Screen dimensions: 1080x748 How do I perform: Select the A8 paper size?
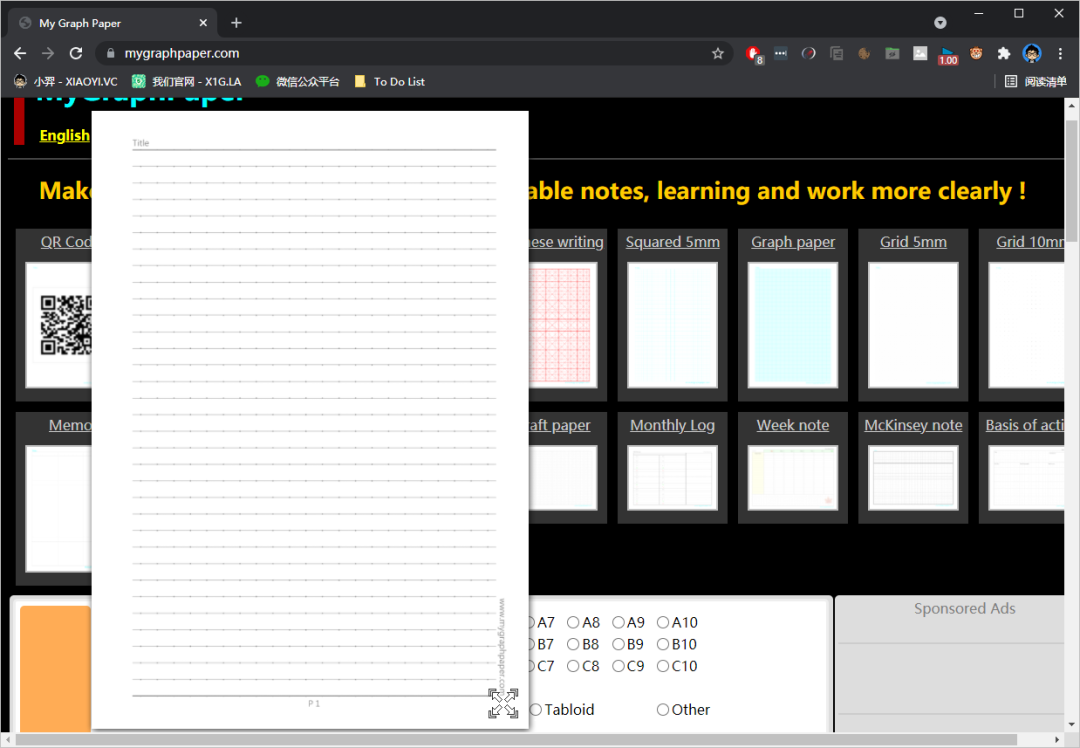[x=574, y=623]
